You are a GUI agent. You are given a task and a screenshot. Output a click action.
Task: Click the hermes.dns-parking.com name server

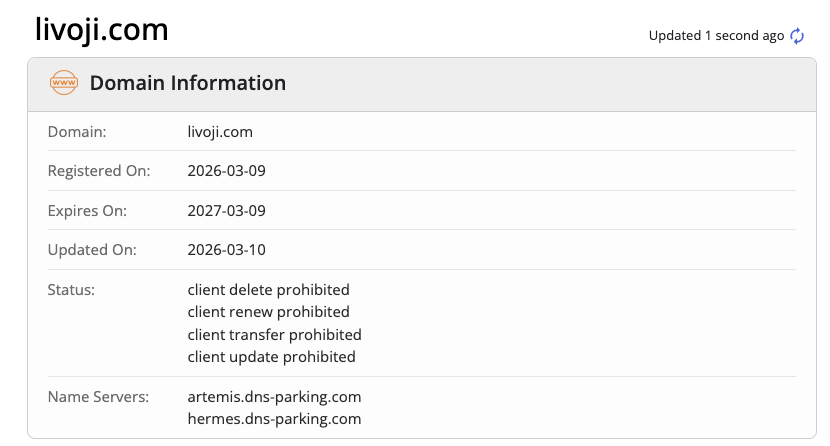(274, 419)
